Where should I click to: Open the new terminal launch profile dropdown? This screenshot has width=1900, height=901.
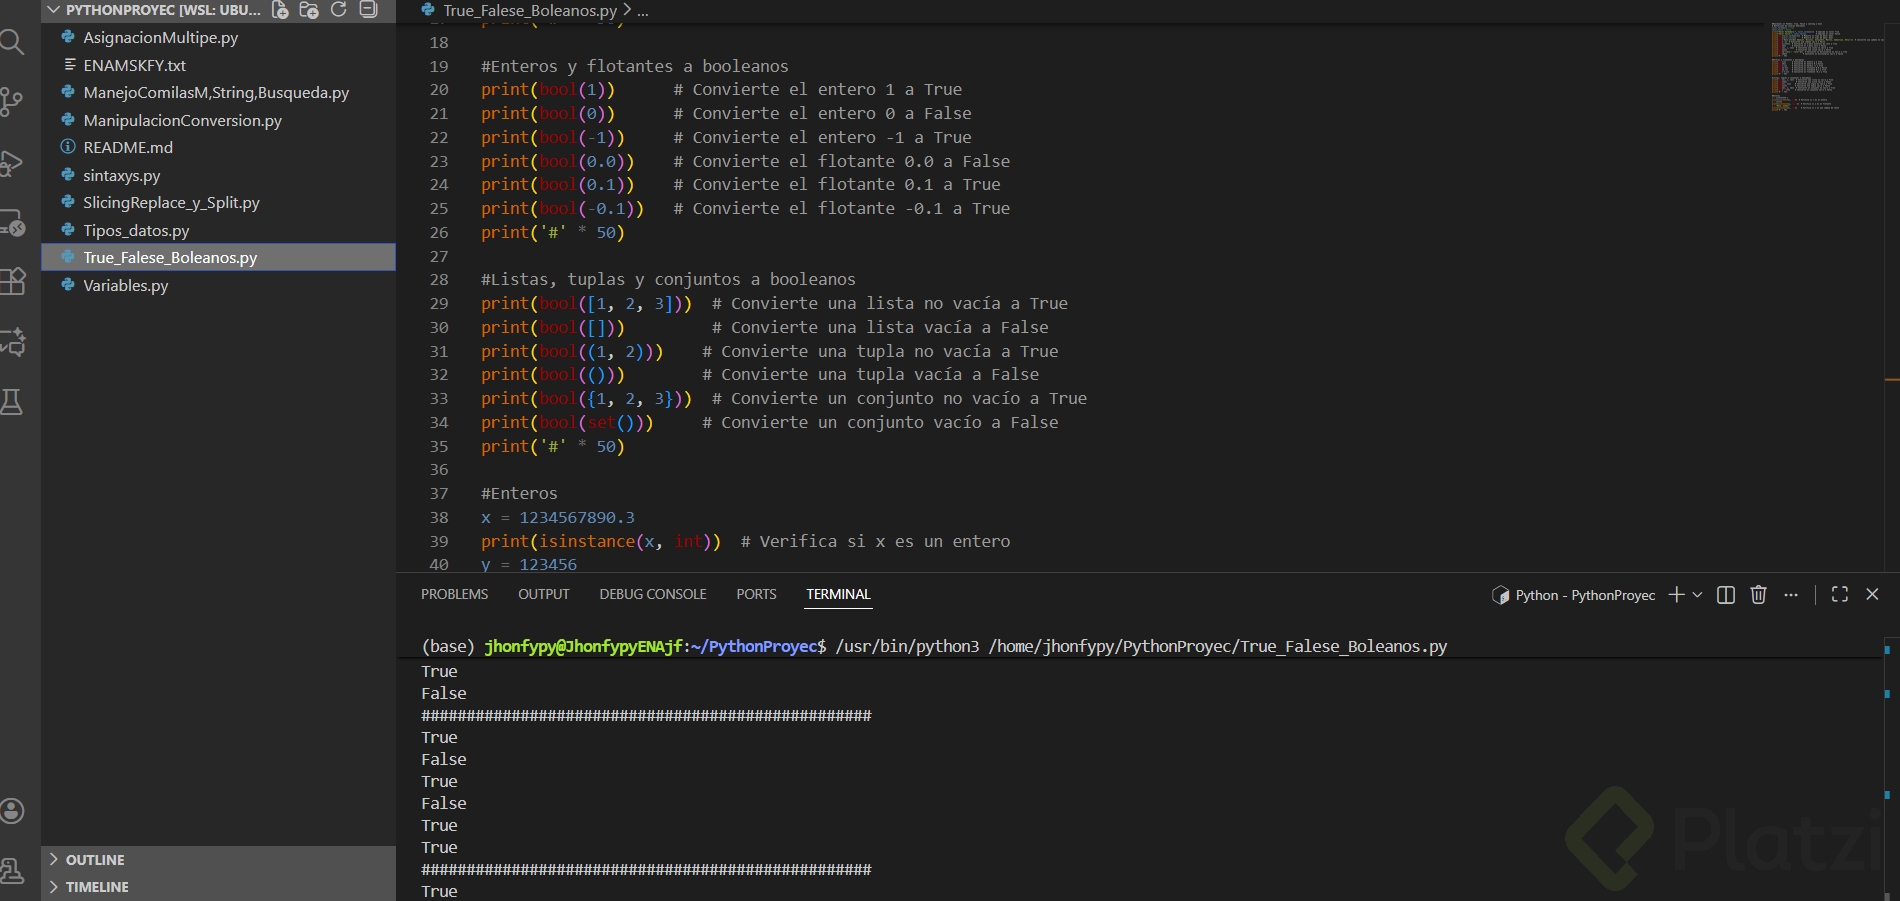coord(1697,595)
